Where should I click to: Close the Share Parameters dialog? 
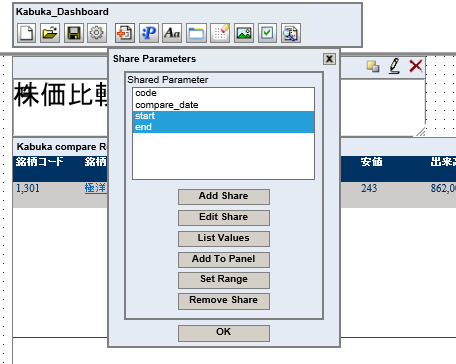pyautogui.click(x=329, y=59)
